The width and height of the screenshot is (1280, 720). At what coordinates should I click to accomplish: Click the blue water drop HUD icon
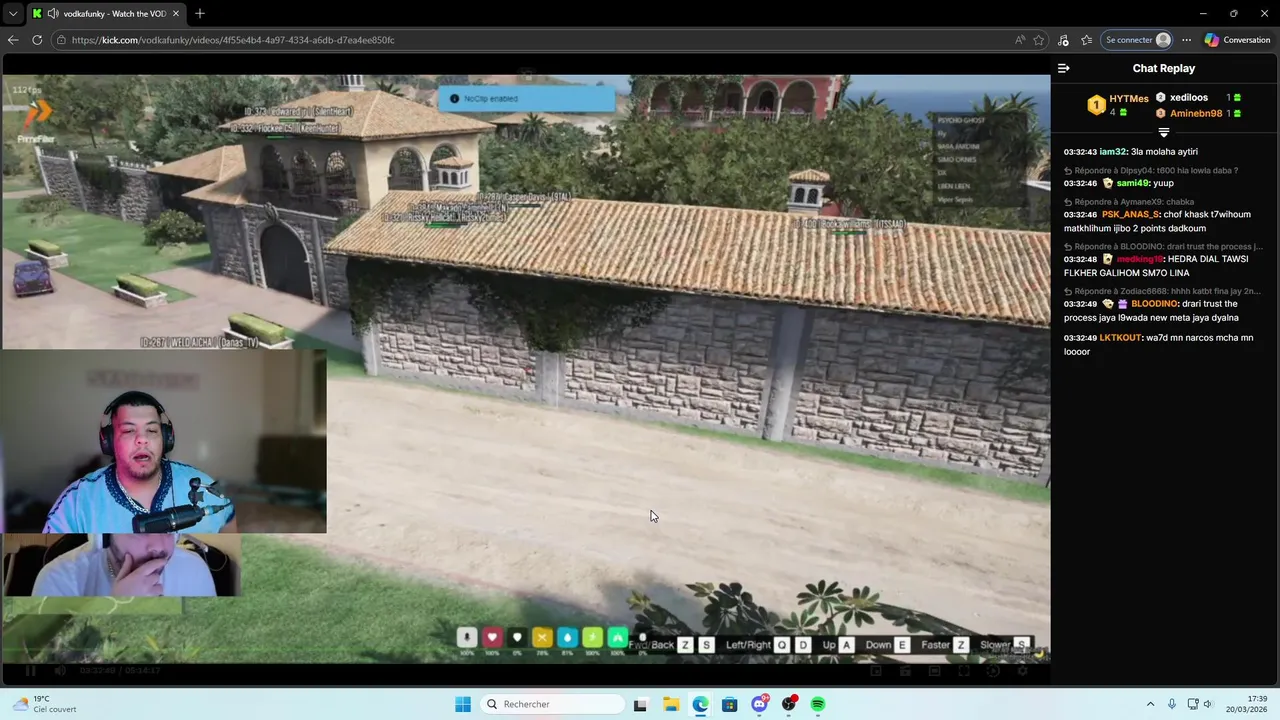point(567,637)
